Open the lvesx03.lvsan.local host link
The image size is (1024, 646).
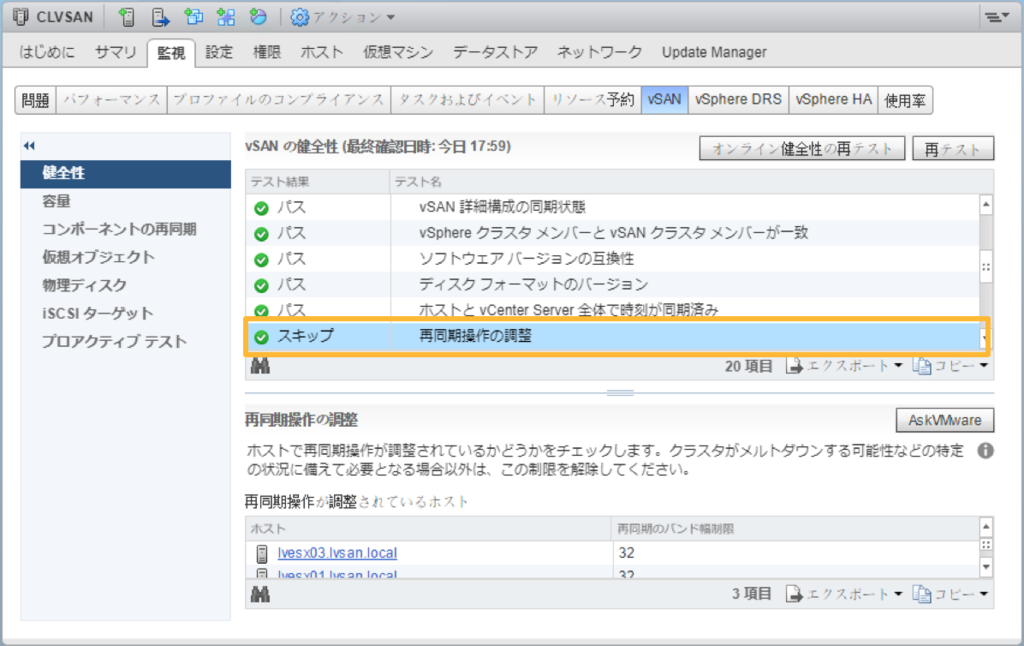pyautogui.click(x=337, y=553)
